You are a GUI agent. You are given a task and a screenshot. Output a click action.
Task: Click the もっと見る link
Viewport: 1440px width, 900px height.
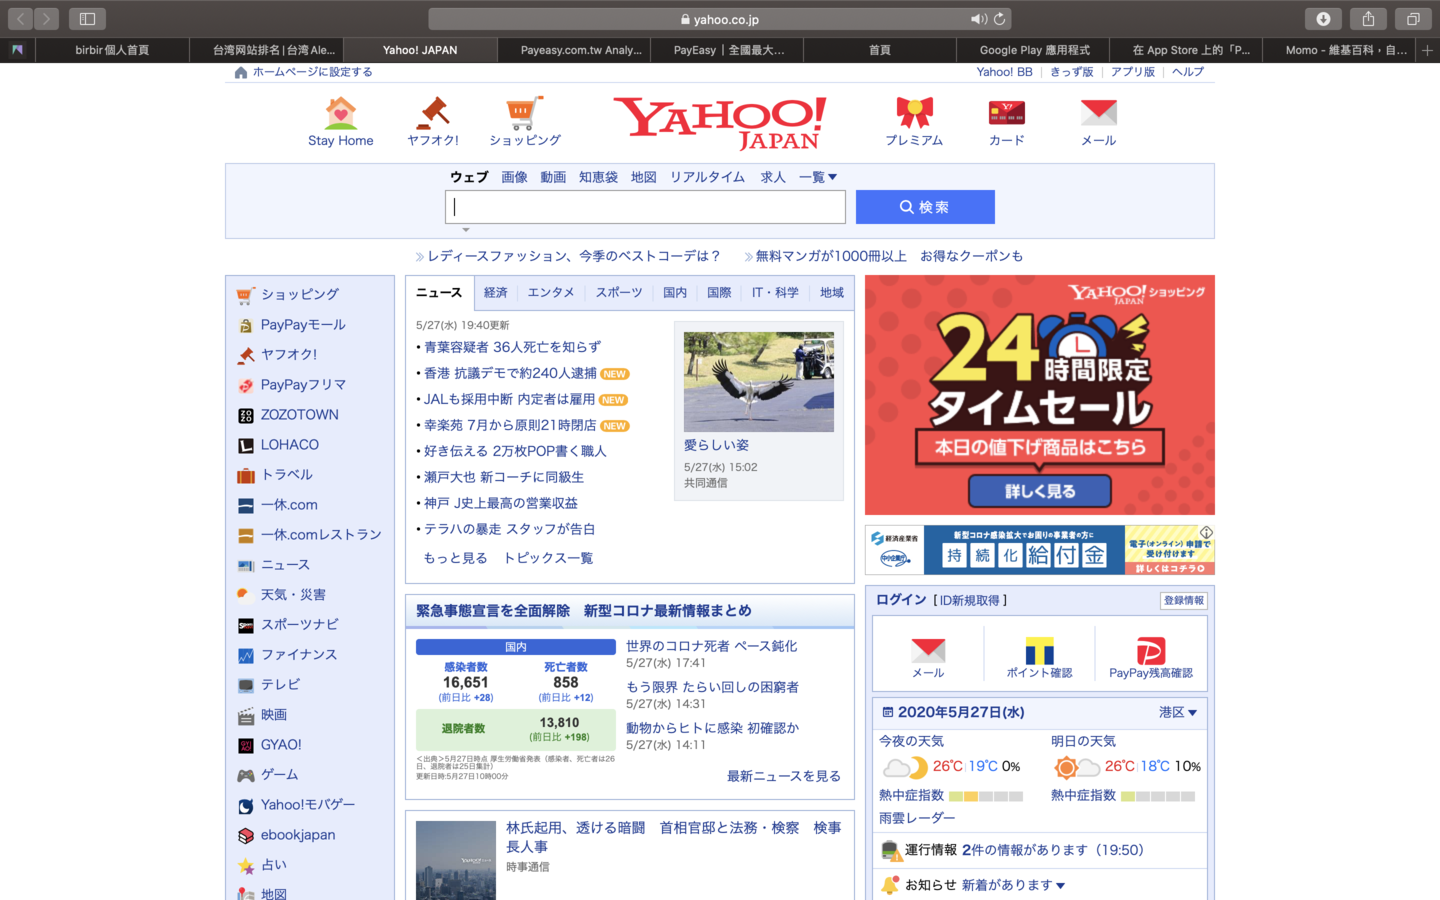coord(455,558)
